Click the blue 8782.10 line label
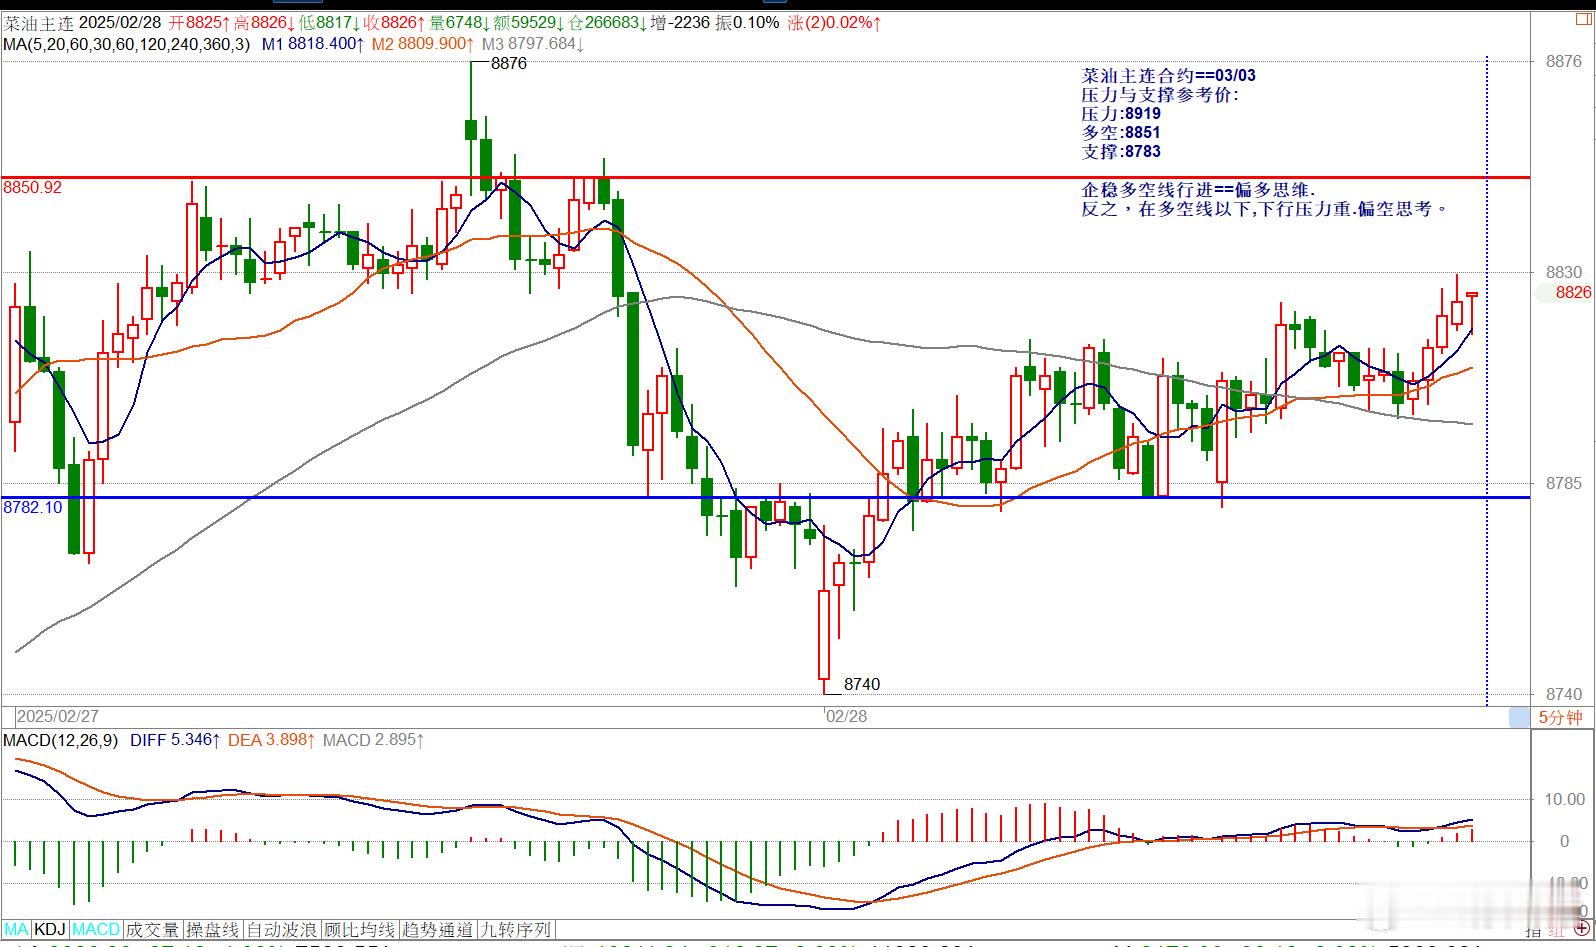Viewport: 1596px width, 947px height. pyautogui.click(x=33, y=507)
